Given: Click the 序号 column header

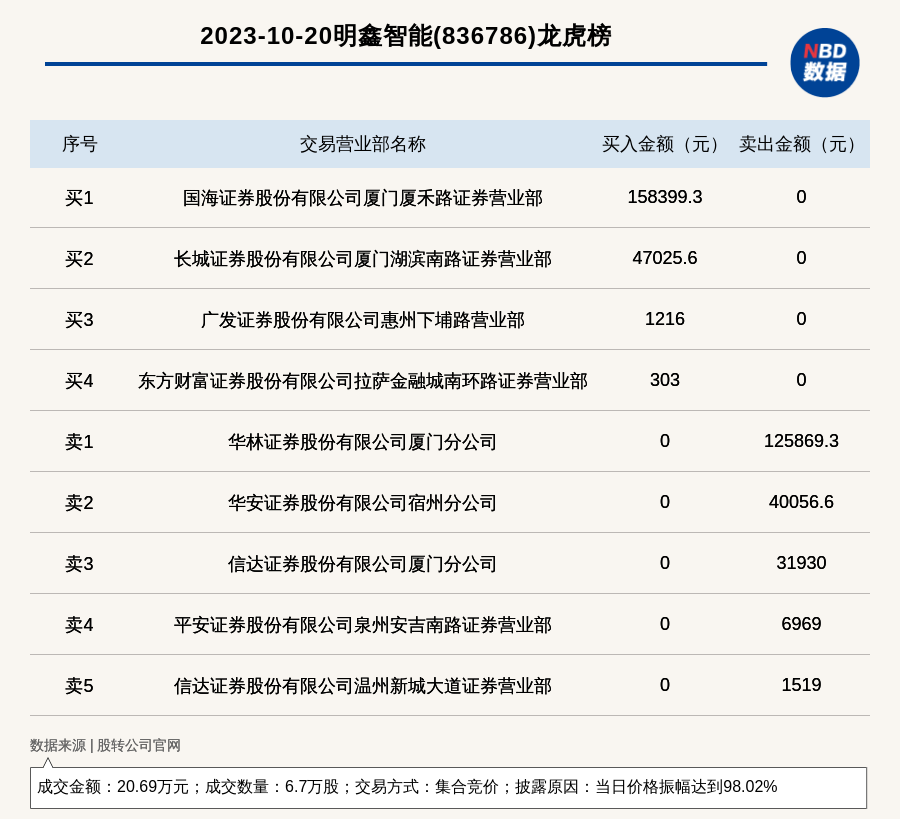Looking at the screenshot, I should coord(80,144).
